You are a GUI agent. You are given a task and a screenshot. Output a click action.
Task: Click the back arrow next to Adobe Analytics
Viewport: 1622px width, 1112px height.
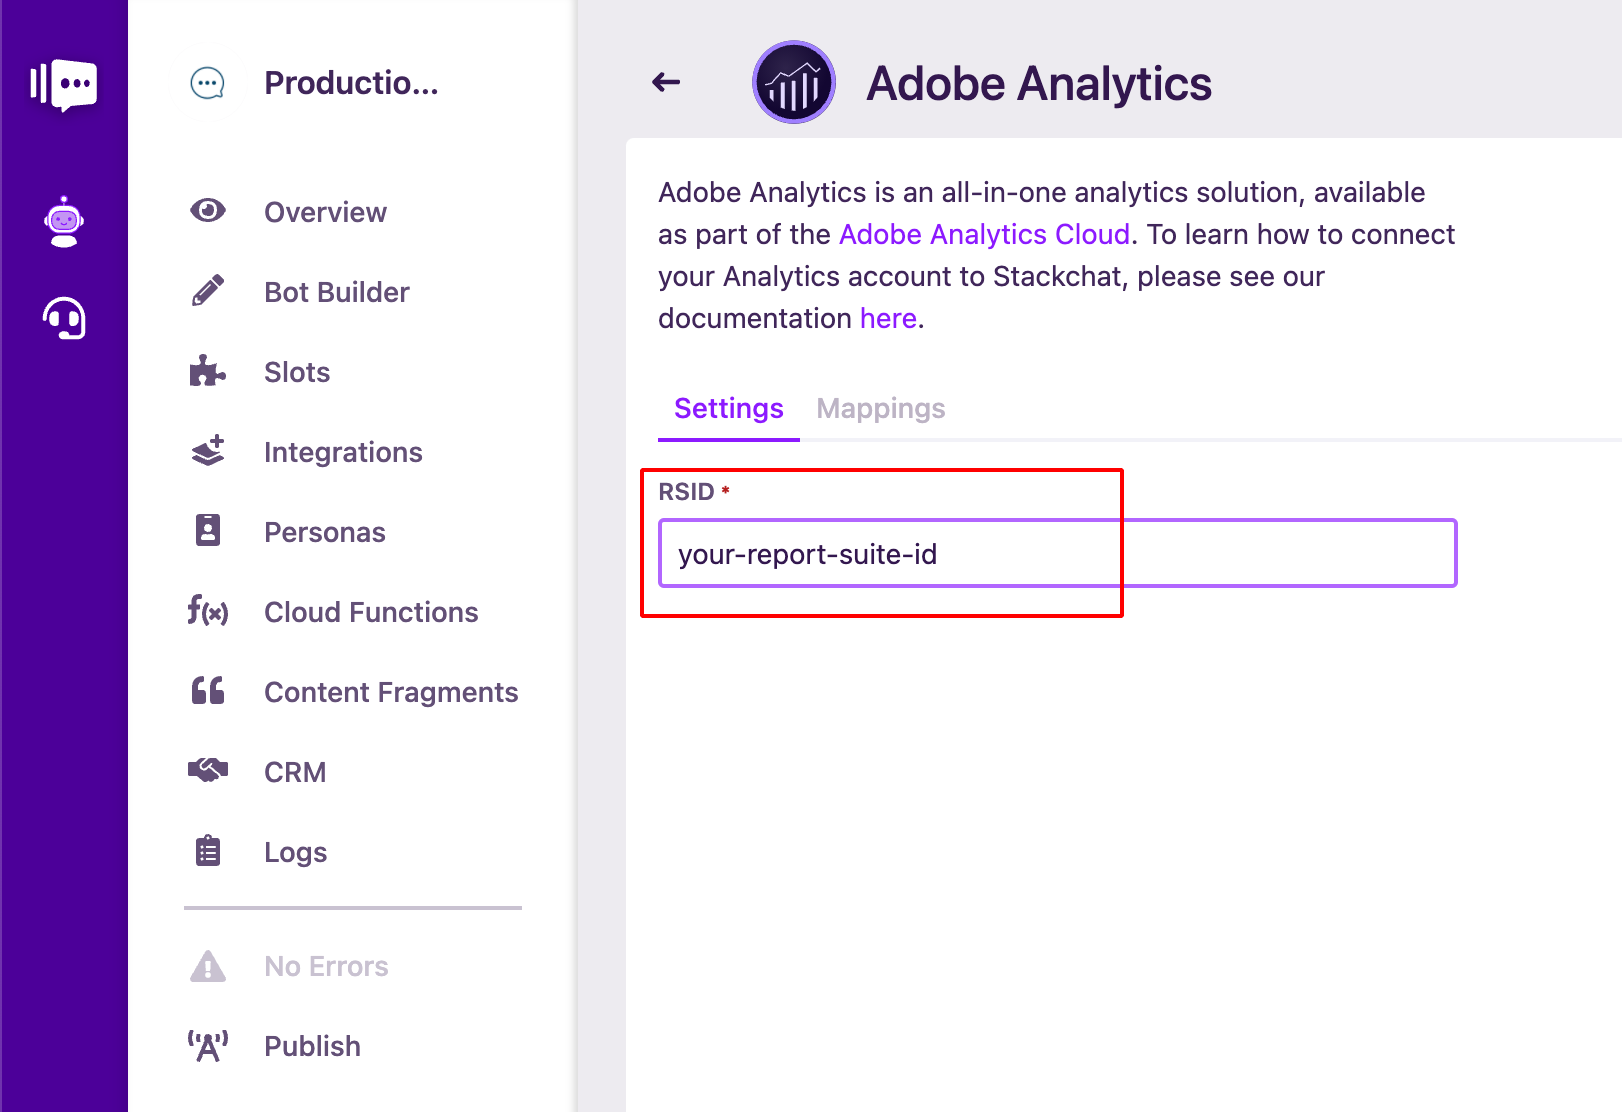click(666, 82)
